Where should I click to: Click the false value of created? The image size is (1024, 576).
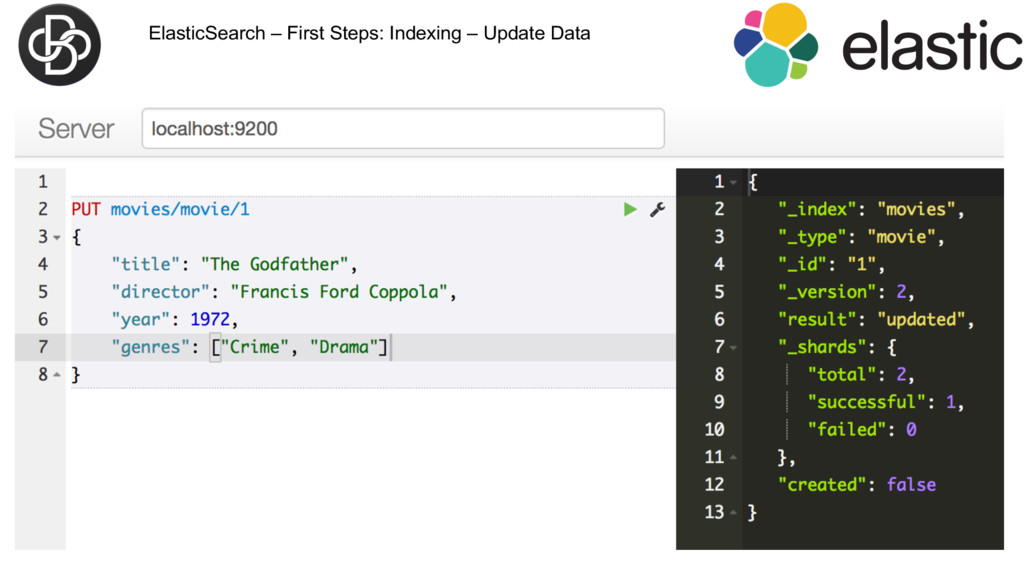tap(911, 485)
